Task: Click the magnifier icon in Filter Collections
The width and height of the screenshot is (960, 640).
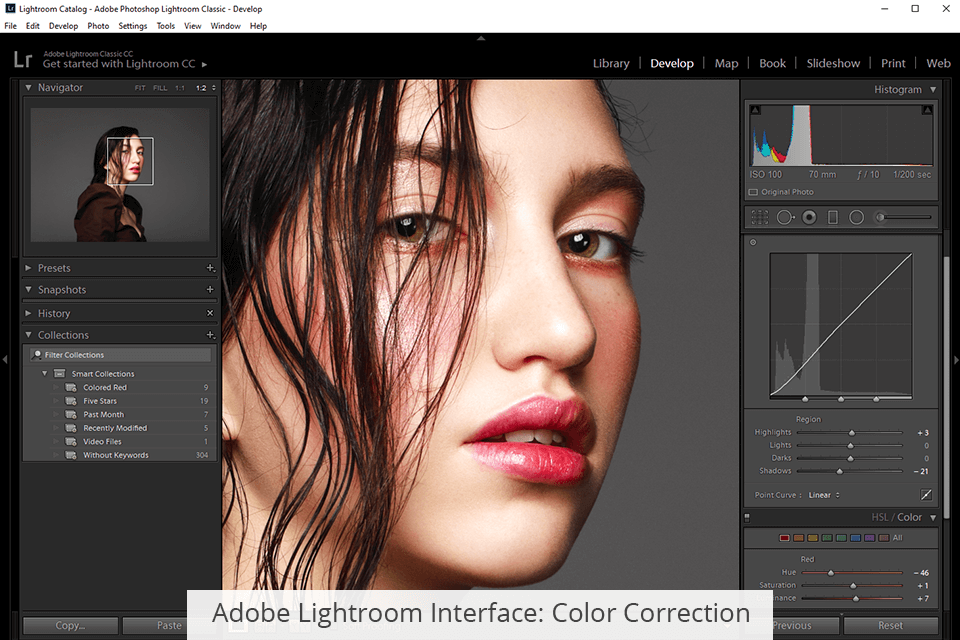Action: point(37,355)
